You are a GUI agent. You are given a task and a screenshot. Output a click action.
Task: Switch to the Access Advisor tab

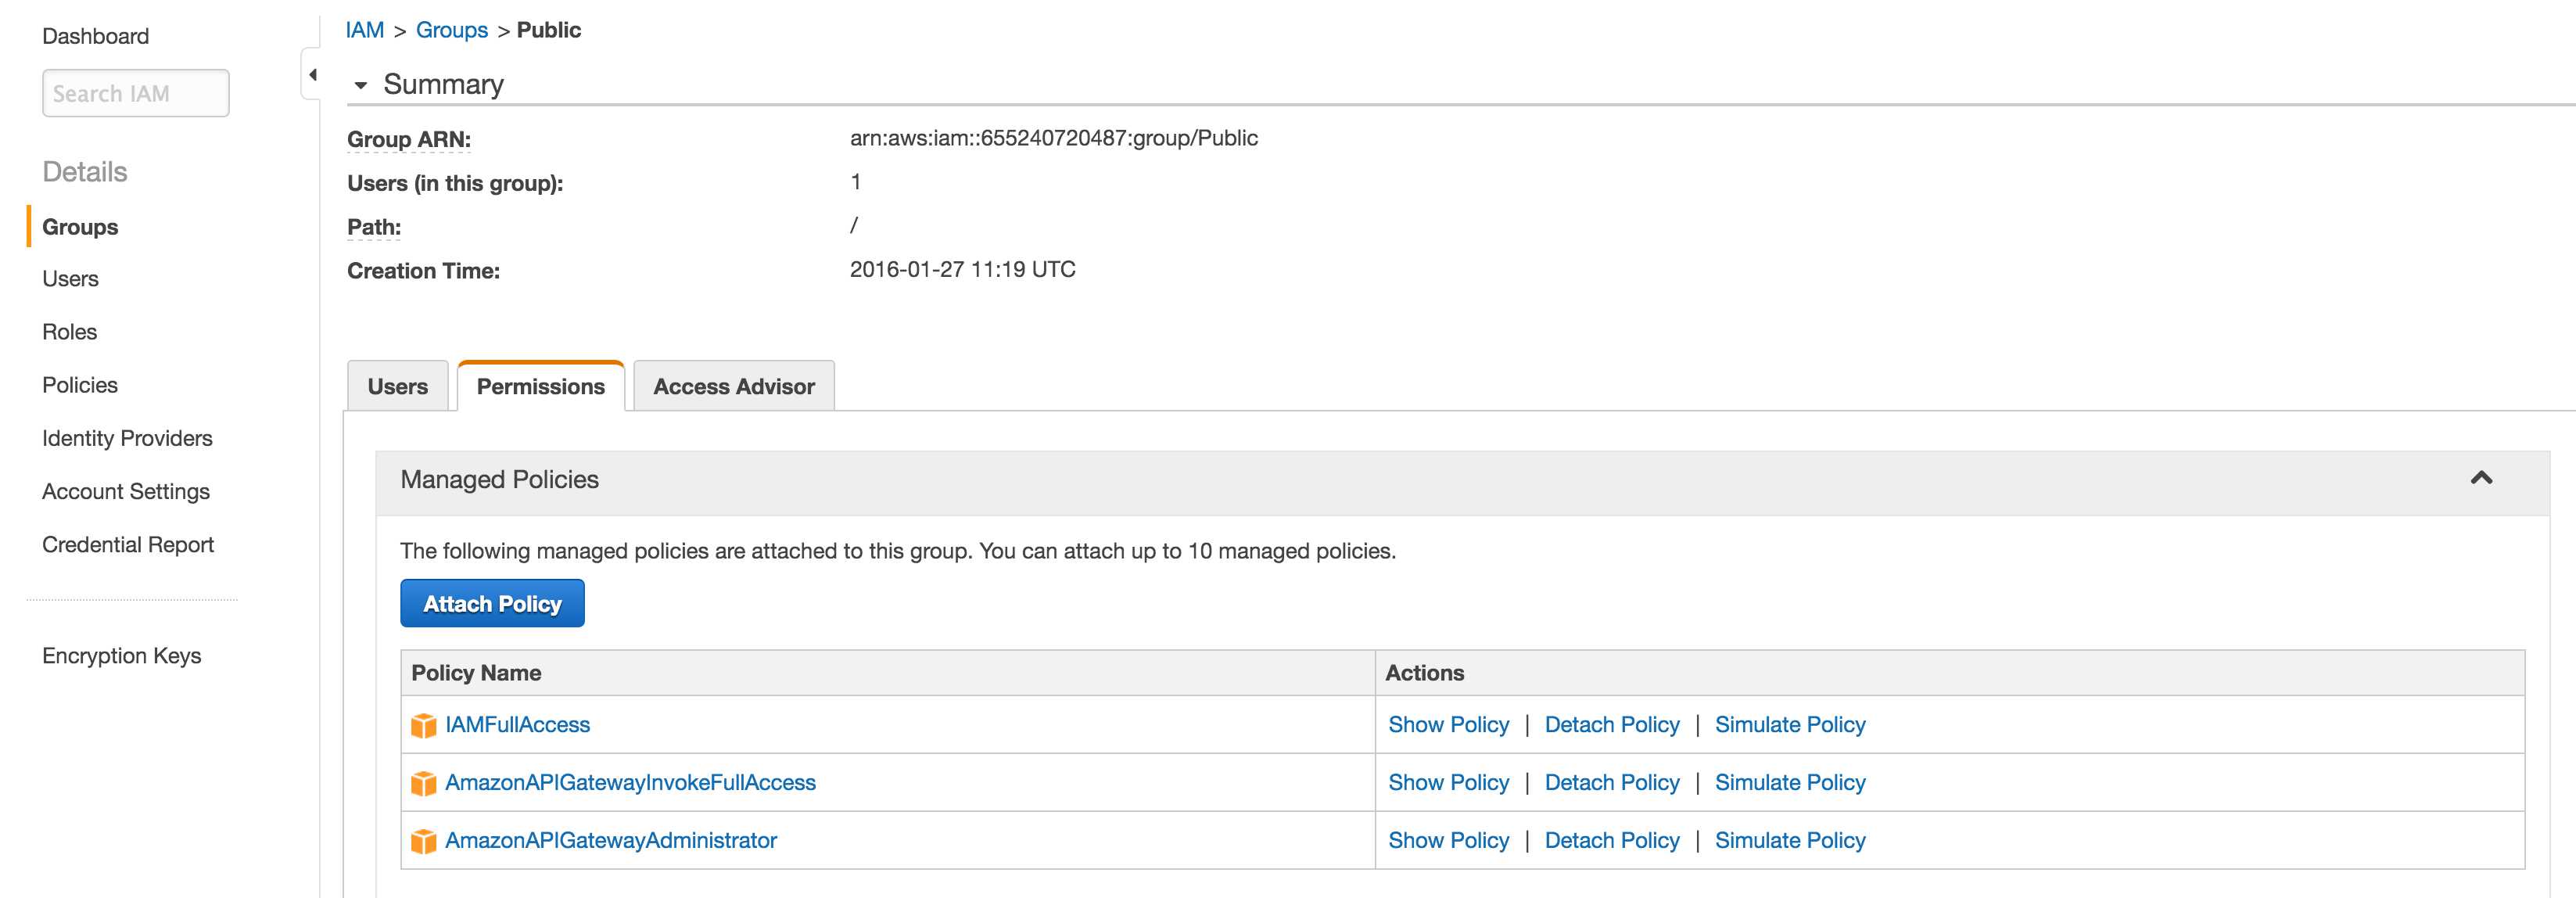[x=733, y=386]
